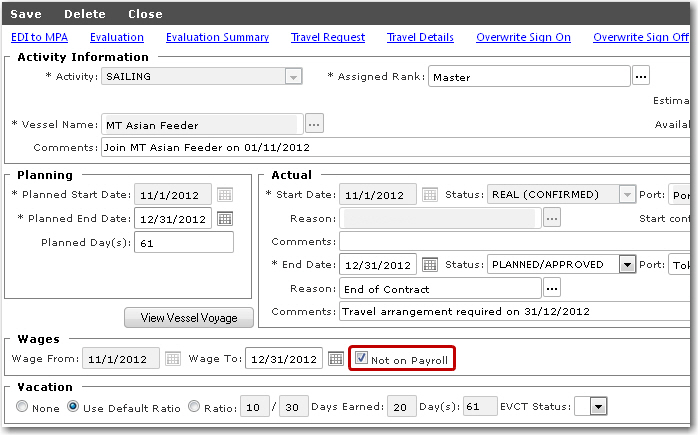Select the None vacation radio button
This screenshot has height=435, width=698.
click(22, 407)
